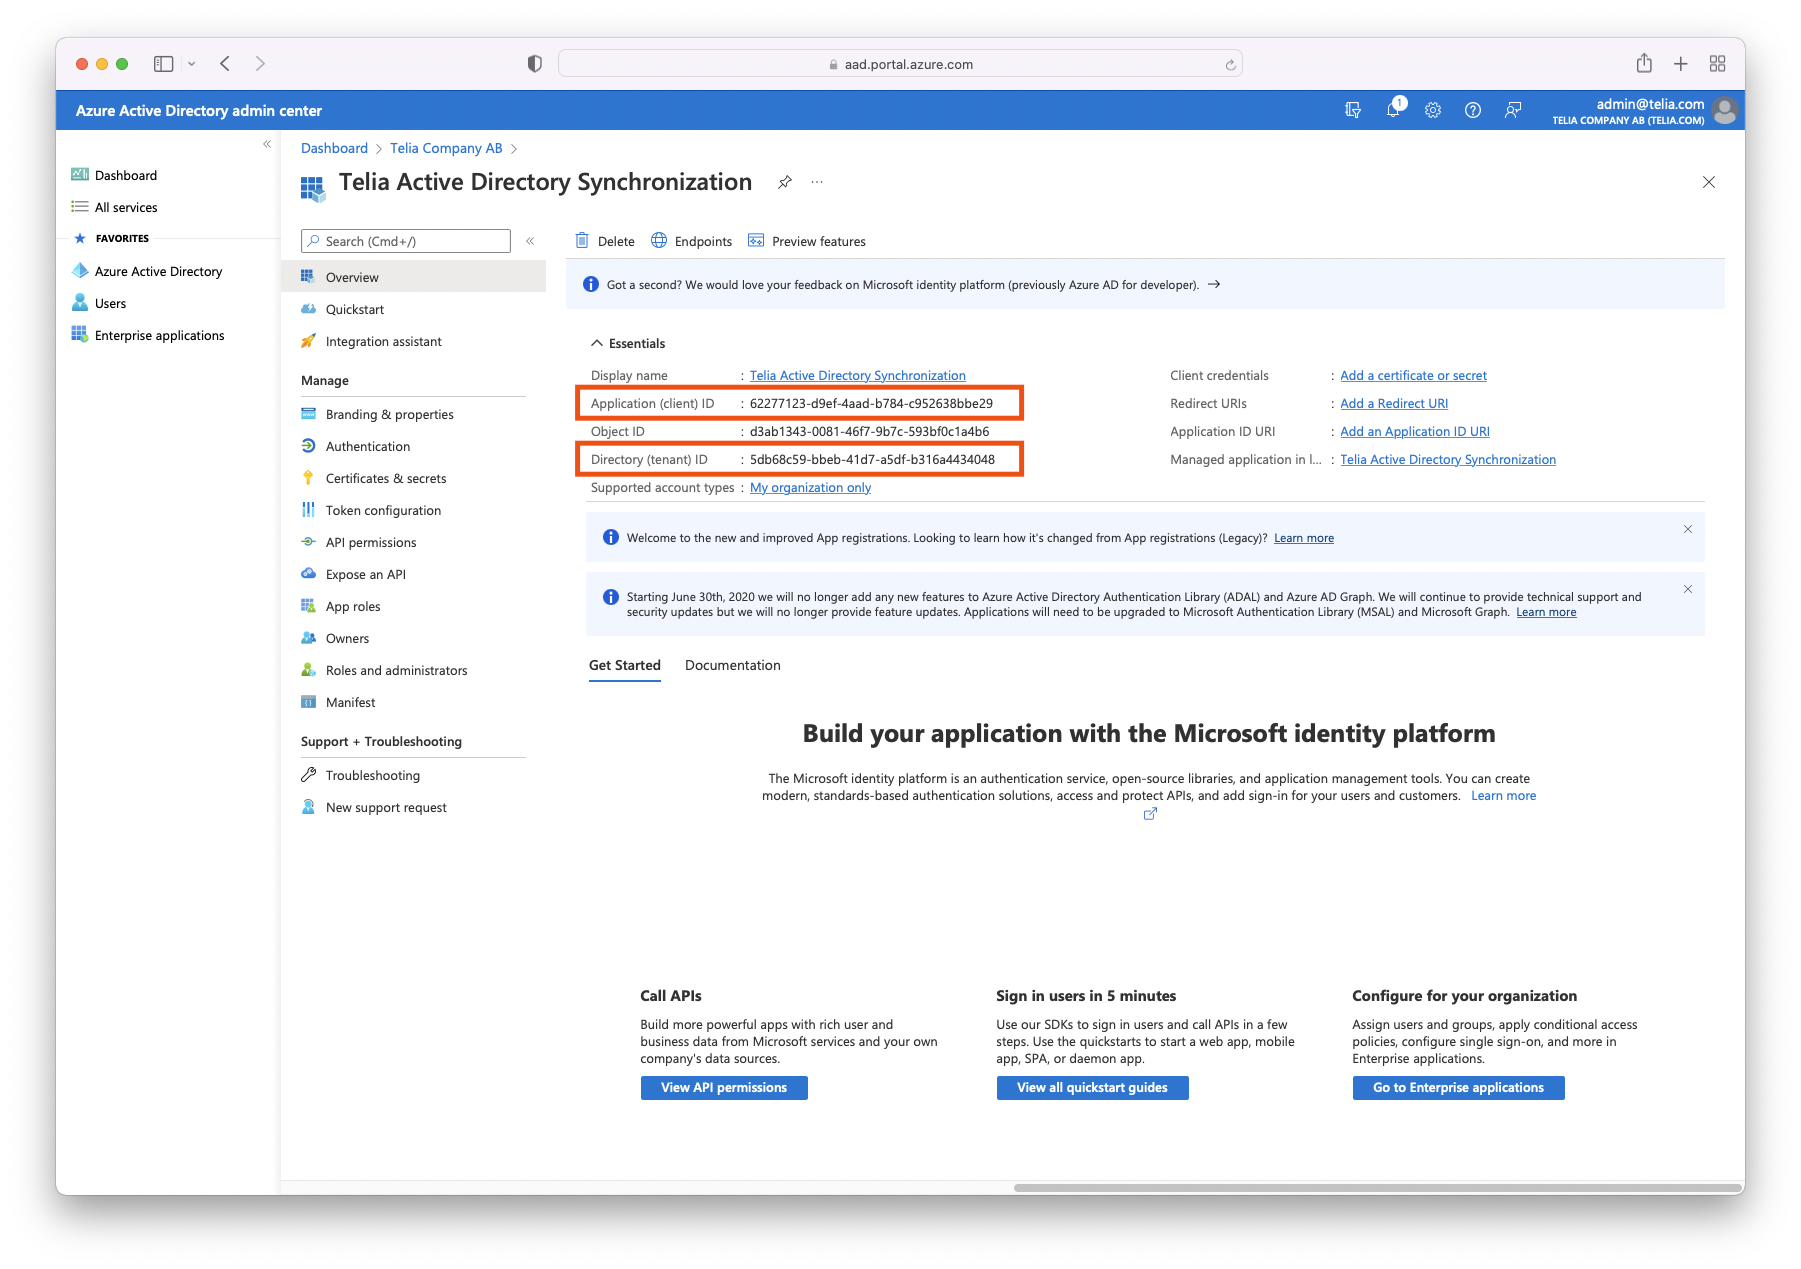Collapse the Essentials section
1801x1269 pixels.
[x=597, y=343]
